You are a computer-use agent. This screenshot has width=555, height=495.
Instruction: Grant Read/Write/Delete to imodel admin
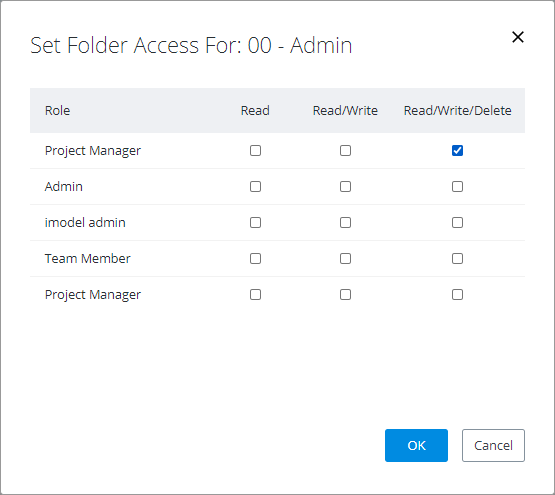[x=457, y=223]
